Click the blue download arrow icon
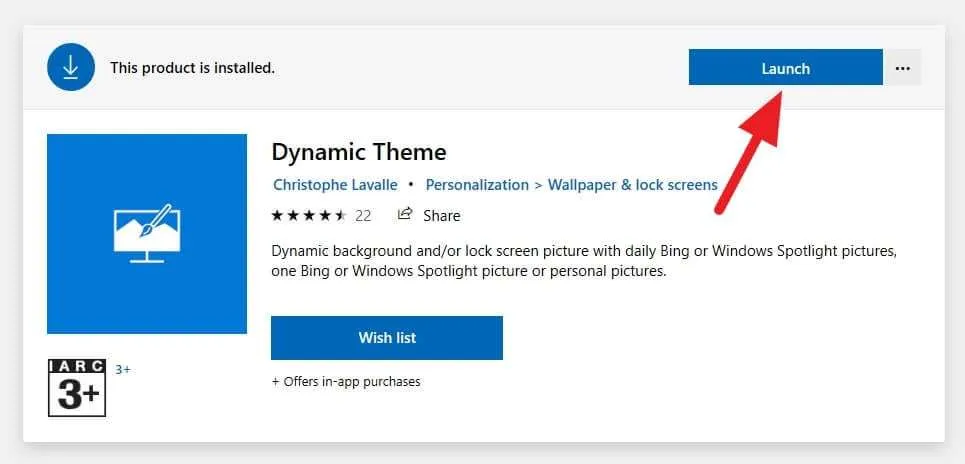 point(71,67)
